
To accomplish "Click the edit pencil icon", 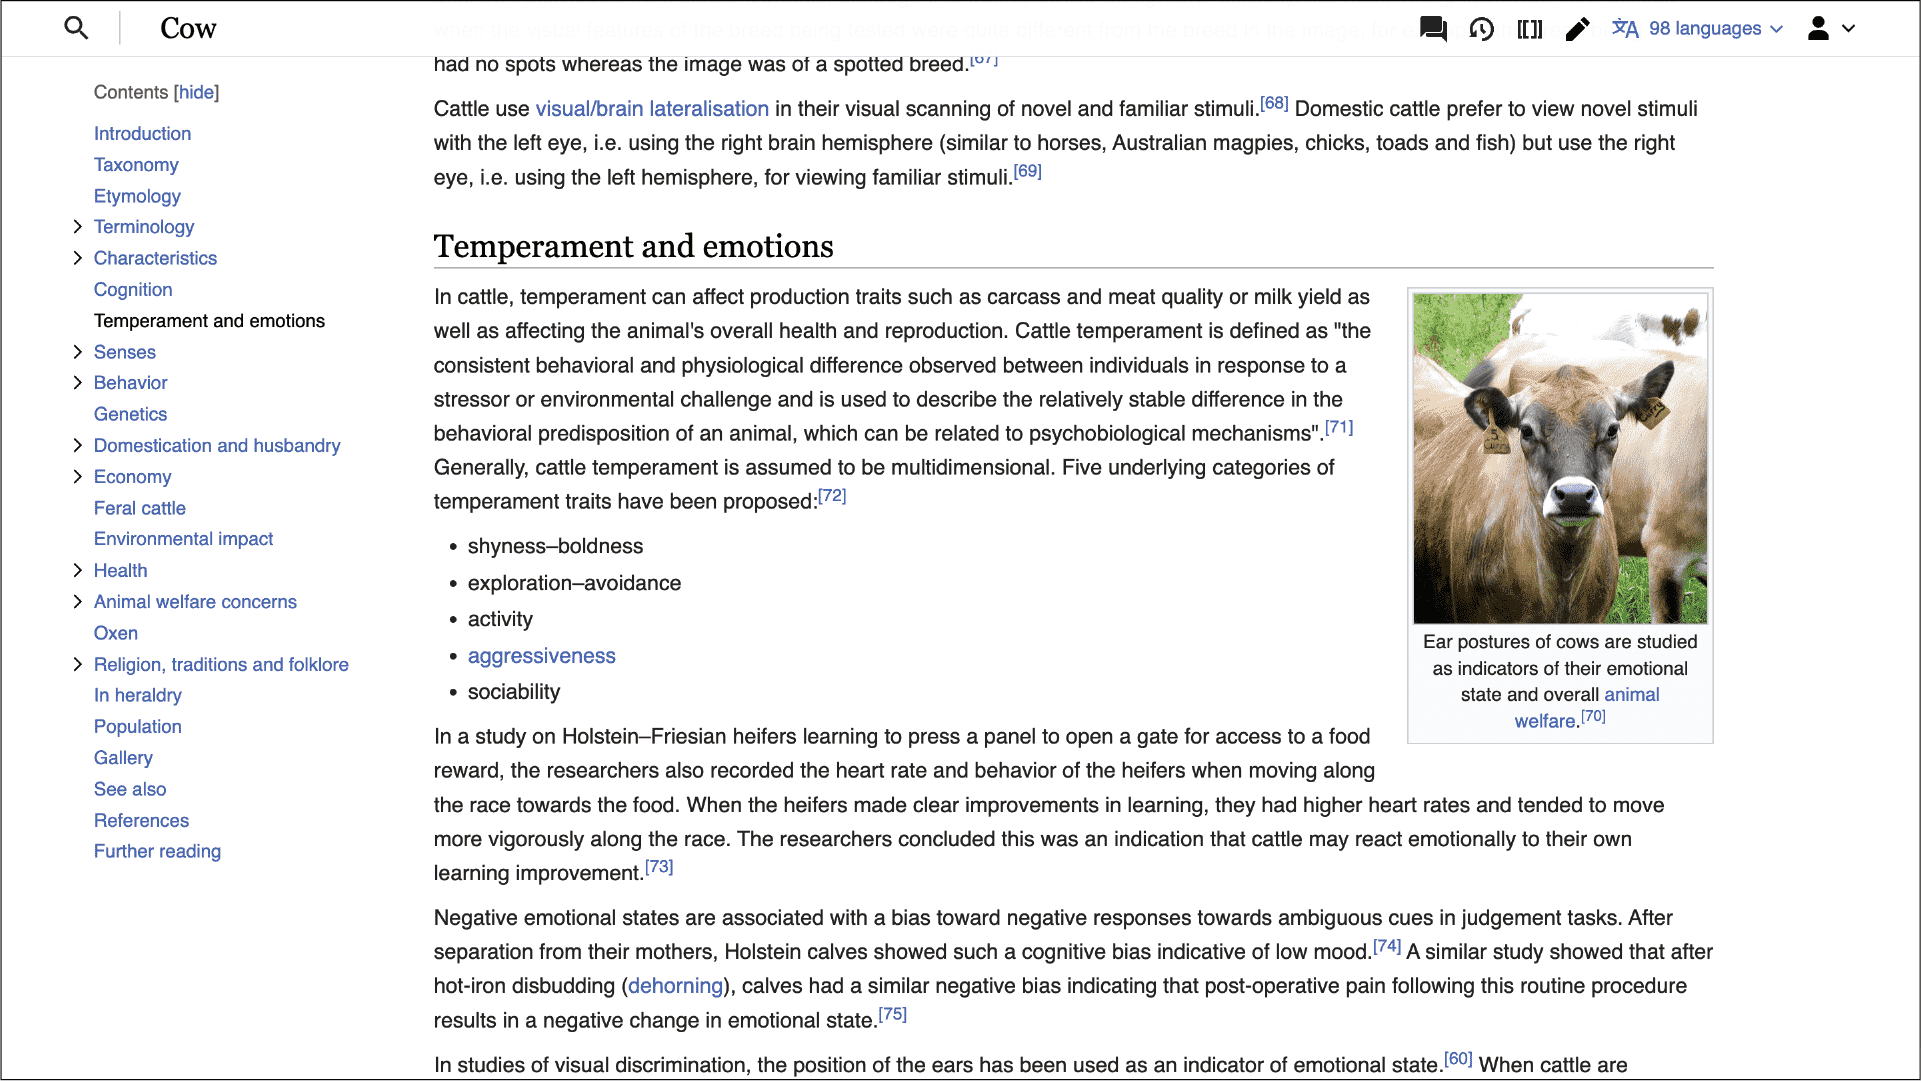I will pos(1578,29).
